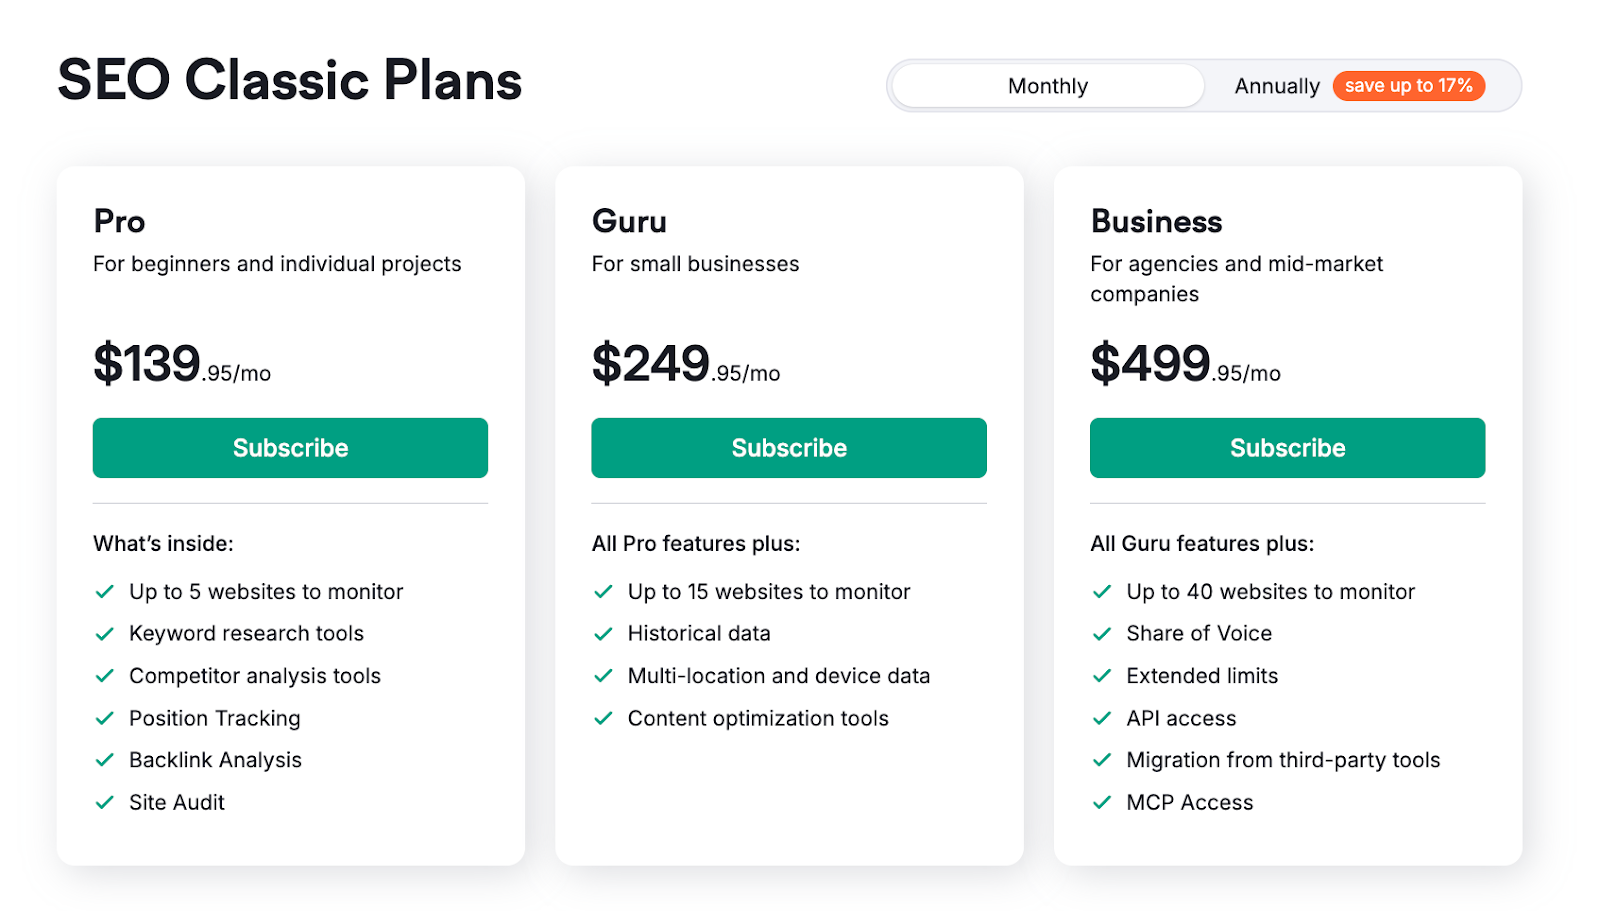Click the checkmark next to Site Audit
Screen dimensions: 1600x911
click(x=105, y=802)
